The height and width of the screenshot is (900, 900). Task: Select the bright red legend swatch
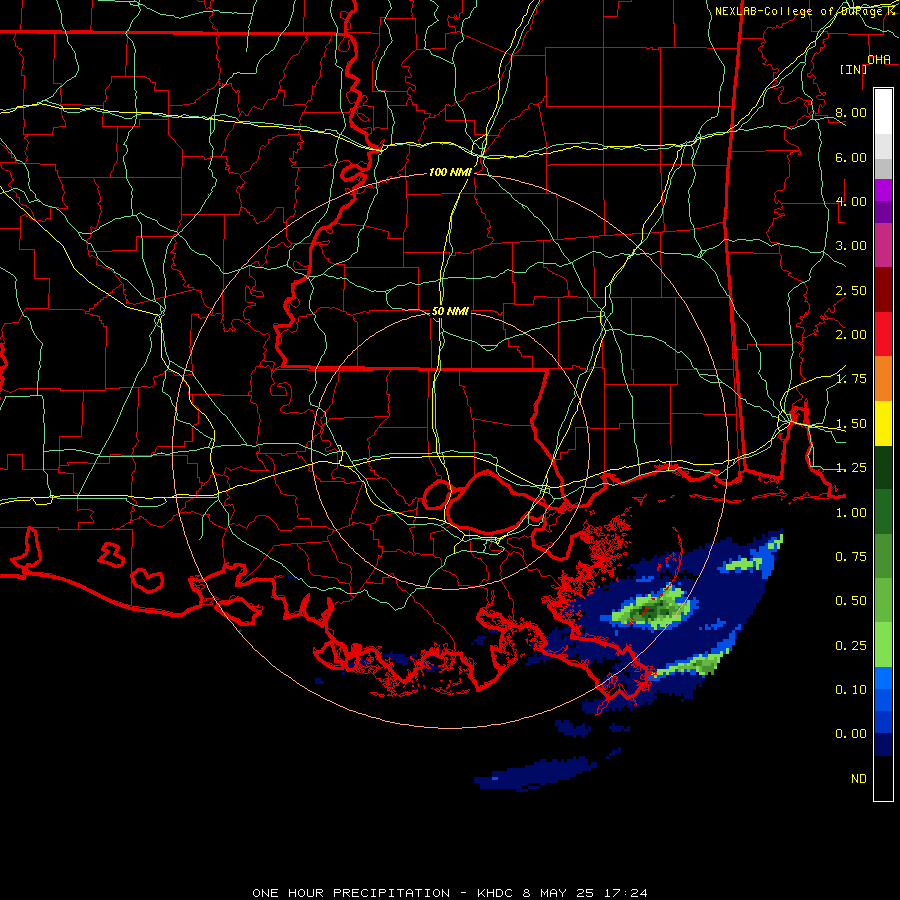click(x=883, y=335)
